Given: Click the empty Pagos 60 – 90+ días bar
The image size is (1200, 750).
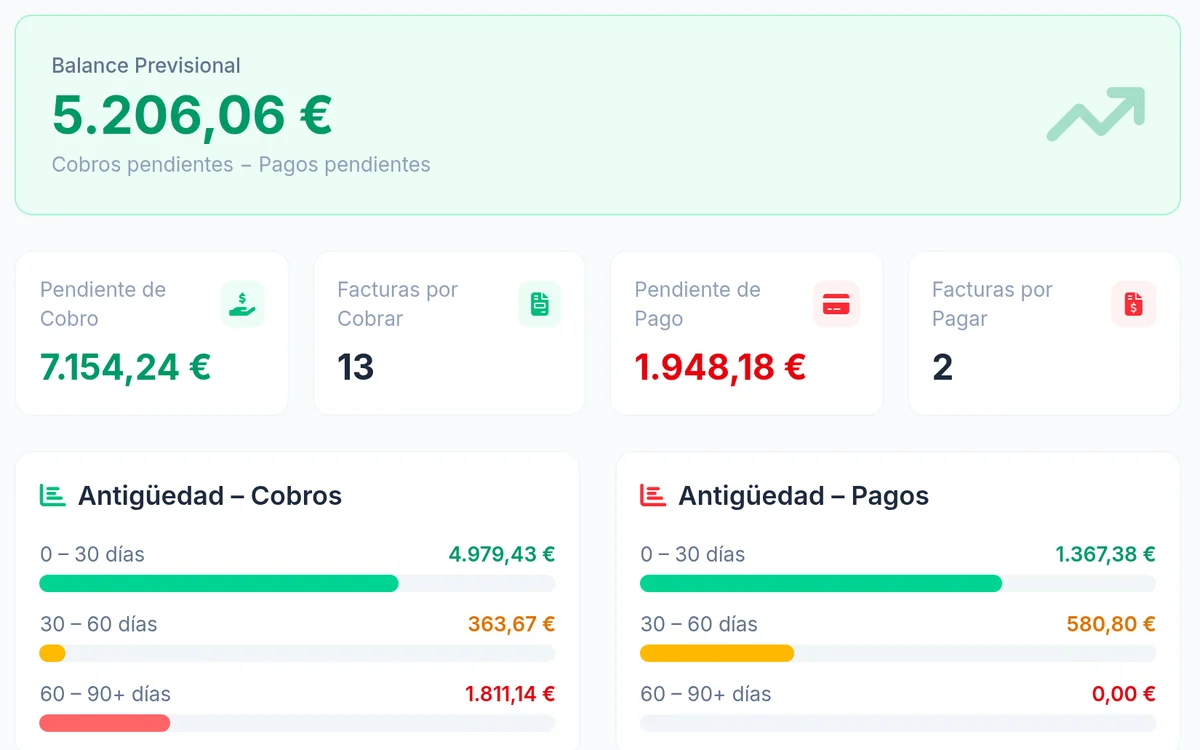Looking at the screenshot, I should click(x=898, y=723).
